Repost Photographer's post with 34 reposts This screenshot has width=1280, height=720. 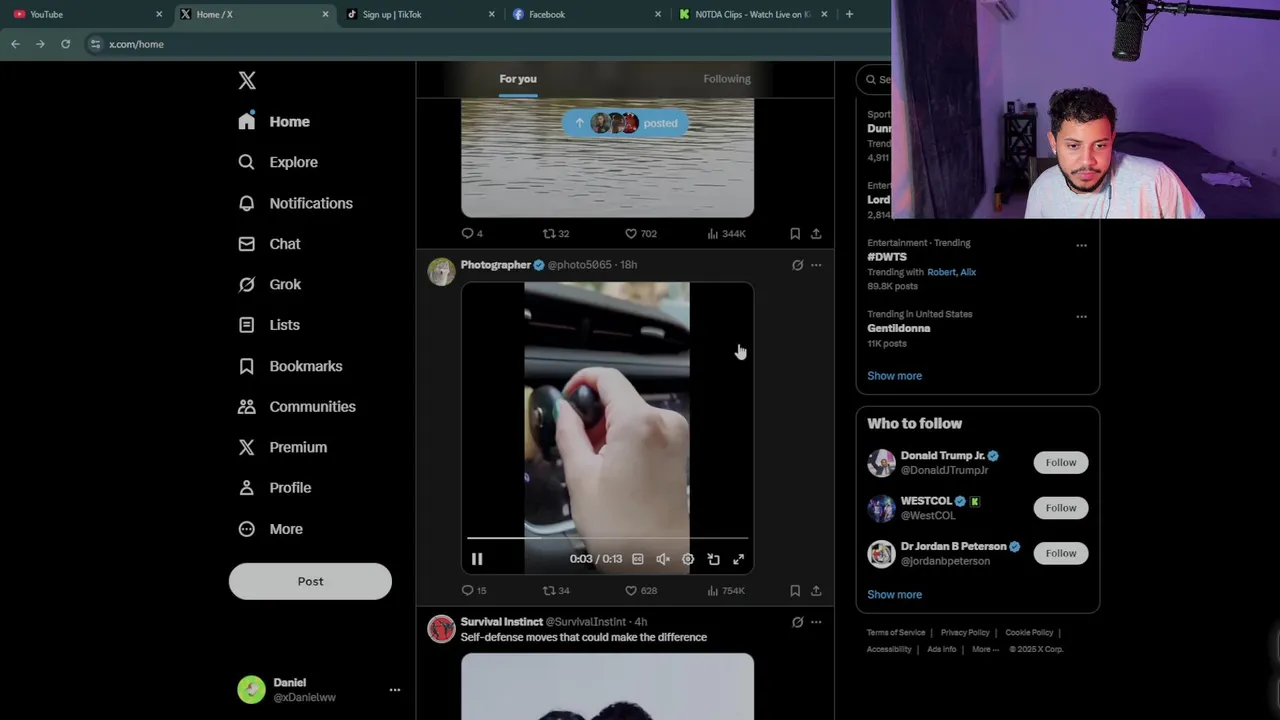555,591
